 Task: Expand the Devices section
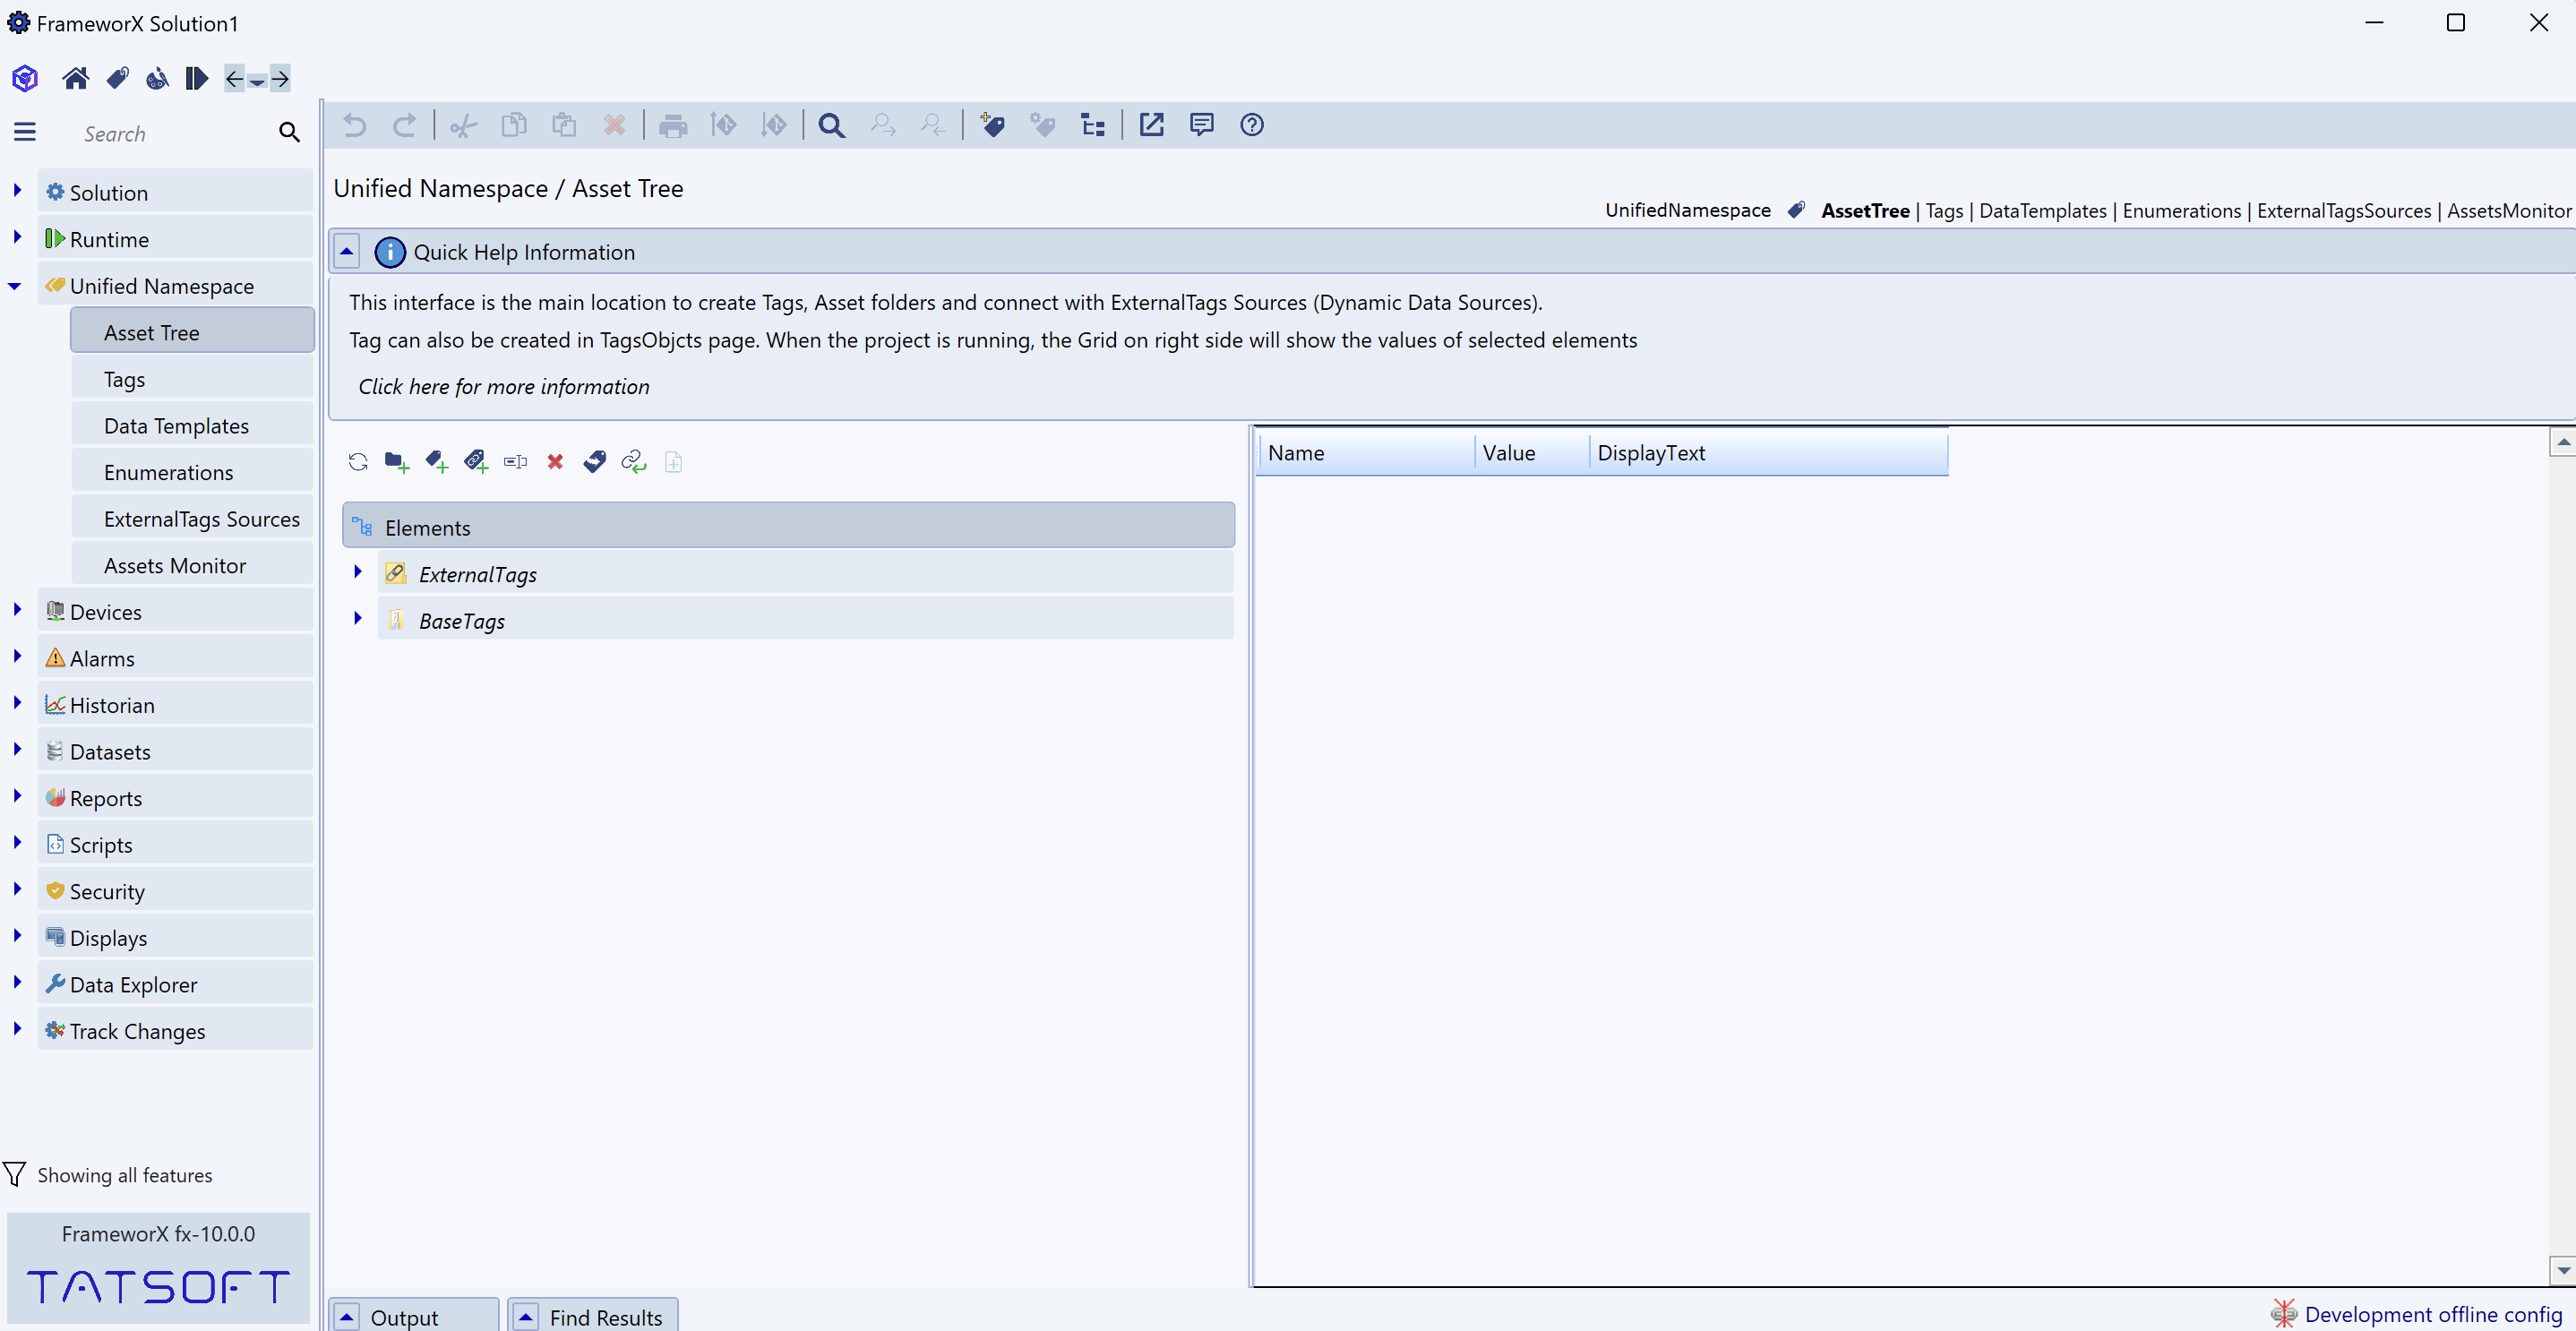pyautogui.click(x=17, y=610)
